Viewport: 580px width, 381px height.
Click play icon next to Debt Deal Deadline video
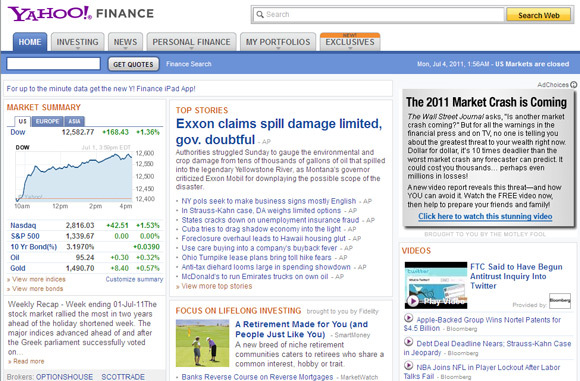click(x=408, y=342)
